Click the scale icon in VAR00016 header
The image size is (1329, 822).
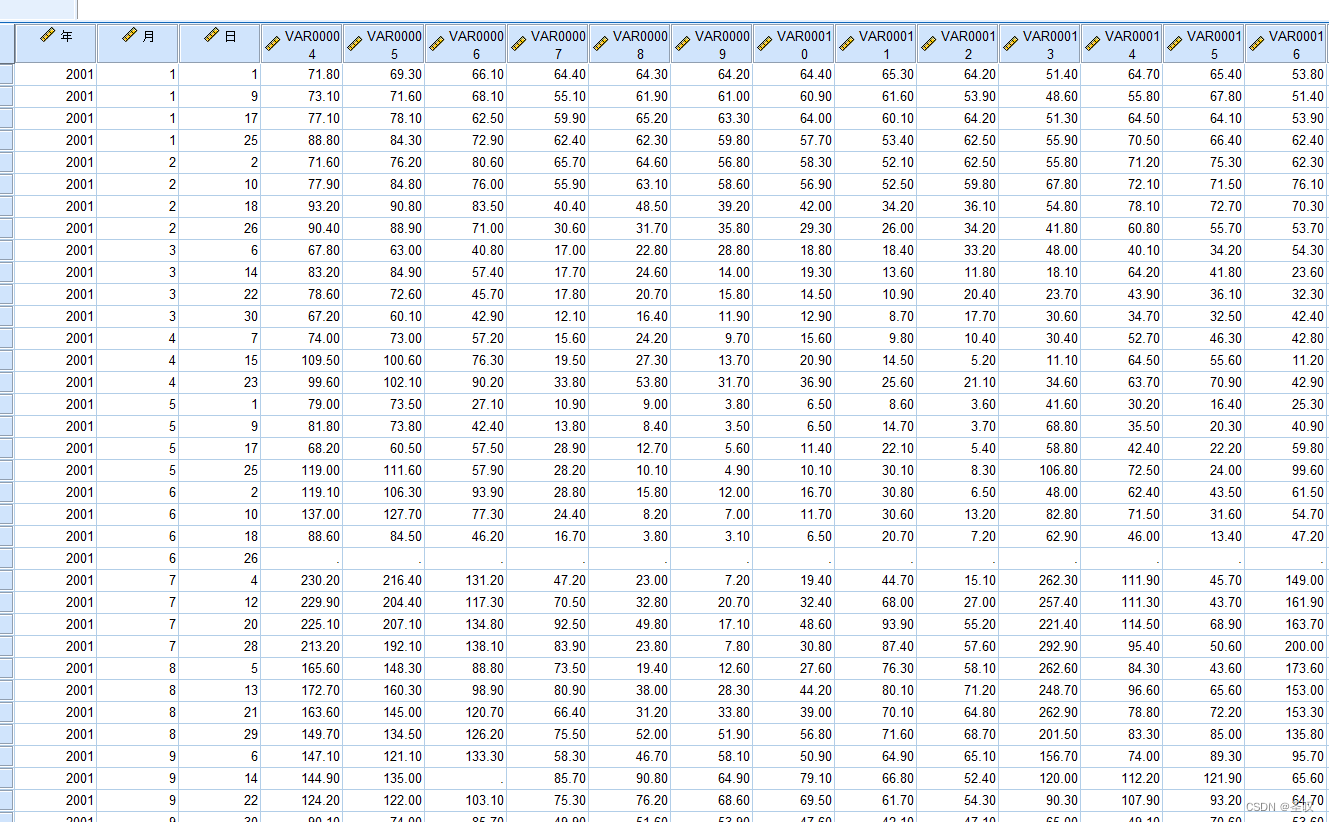pyautogui.click(x=1256, y=44)
